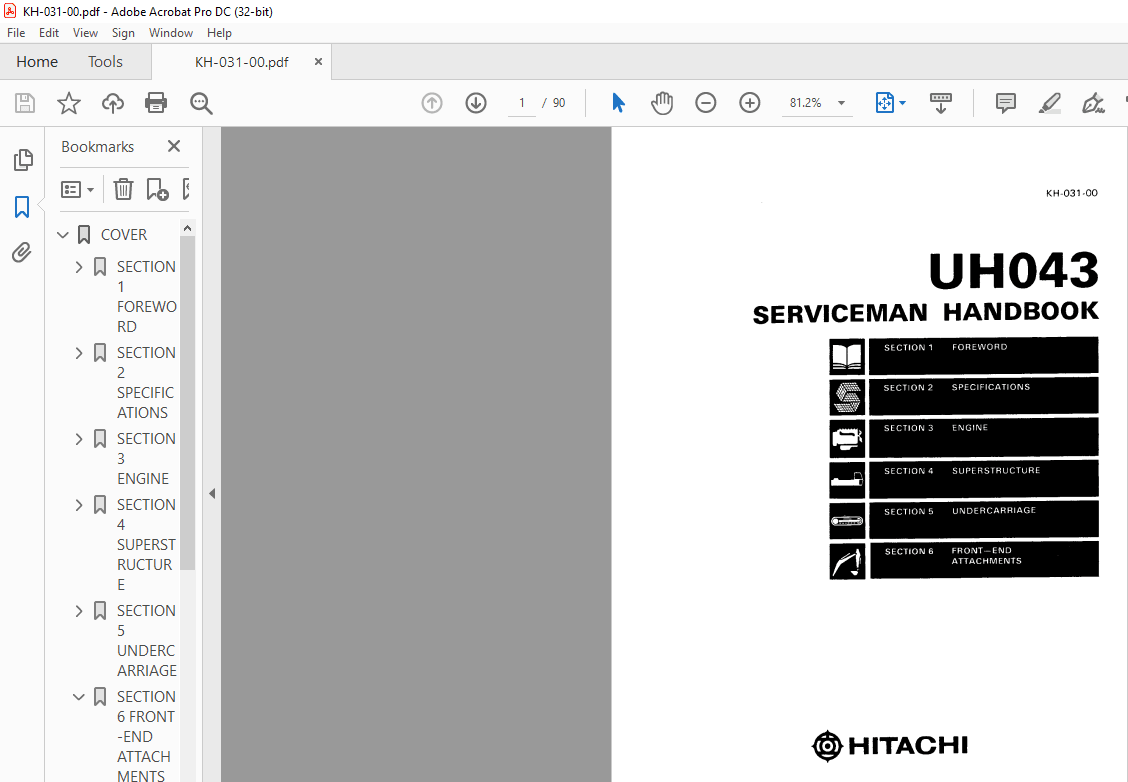Add a sticky note comment
1128x782 pixels.
[1005, 102]
